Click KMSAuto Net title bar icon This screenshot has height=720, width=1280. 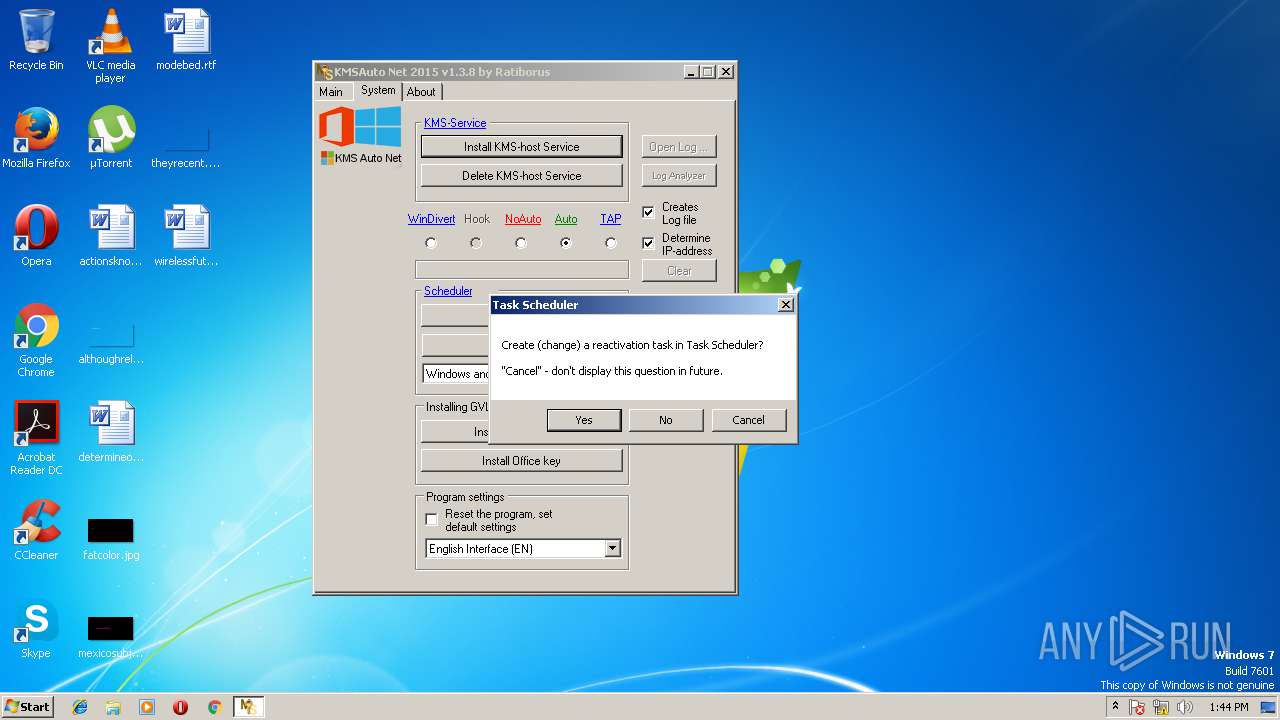(x=325, y=72)
